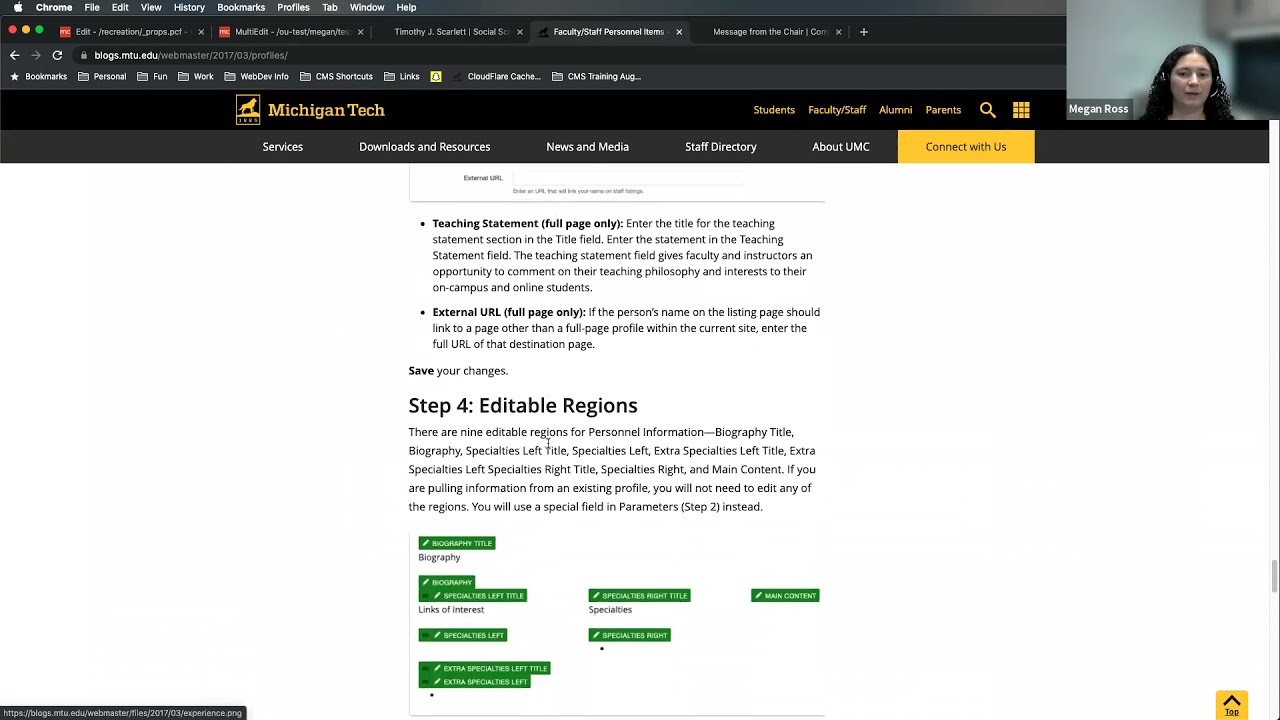1280x720 pixels.
Task: Close the Faculty/Staff Personnel Items tab
Action: (679, 32)
